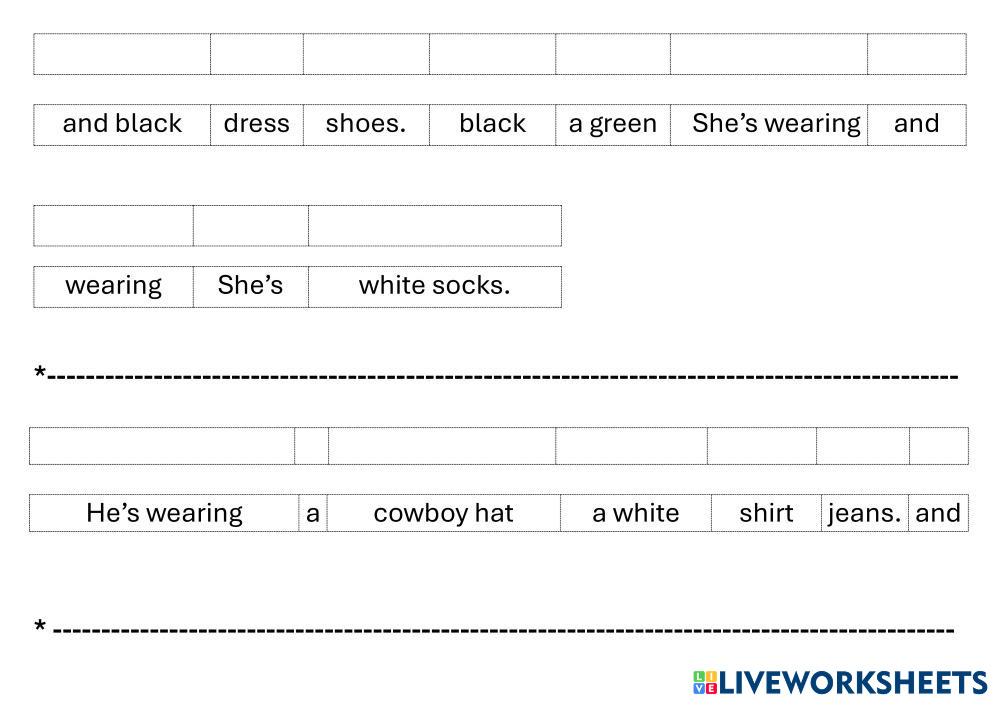The image size is (1000, 707).
Task: Select the 'a green' word tile
Action: [613, 124]
